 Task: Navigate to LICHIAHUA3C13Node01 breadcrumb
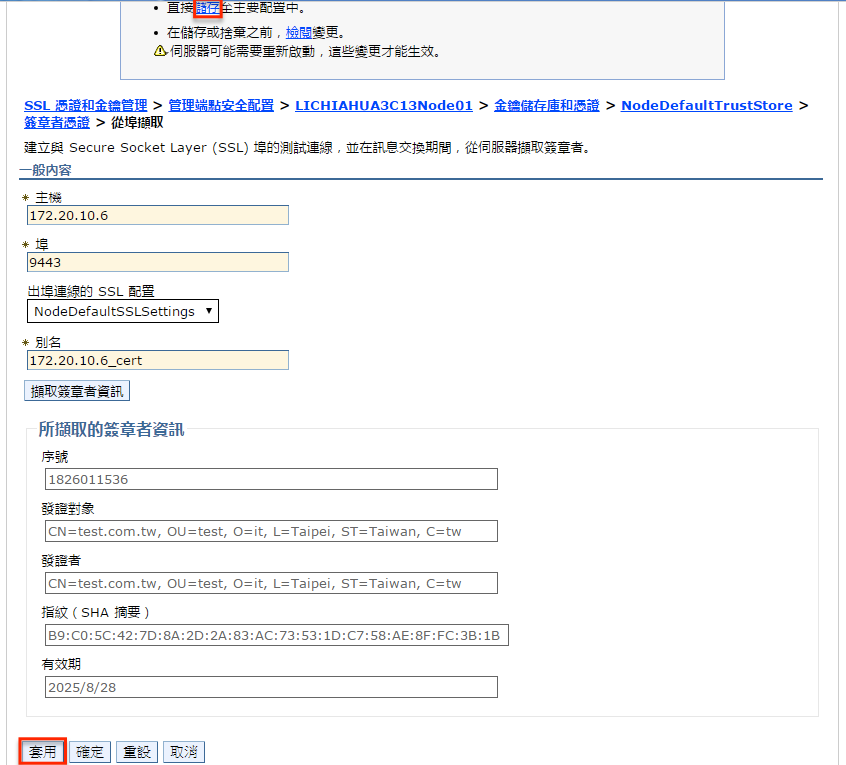(384, 105)
